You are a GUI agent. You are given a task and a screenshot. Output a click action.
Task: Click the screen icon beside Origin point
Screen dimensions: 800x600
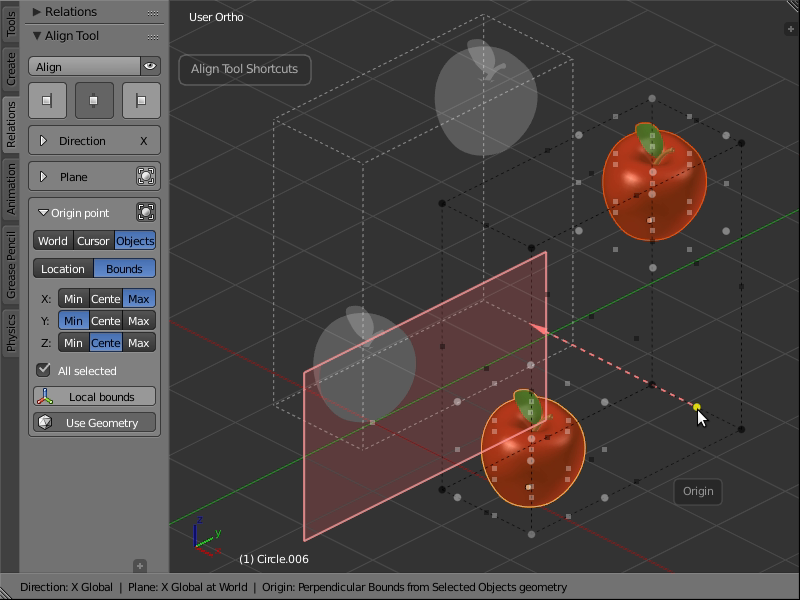[145, 212]
